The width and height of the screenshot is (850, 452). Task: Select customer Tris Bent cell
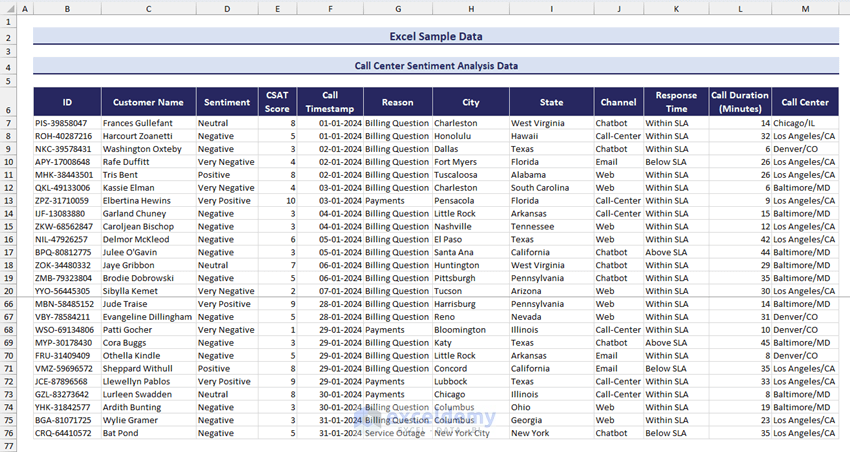tap(149, 175)
